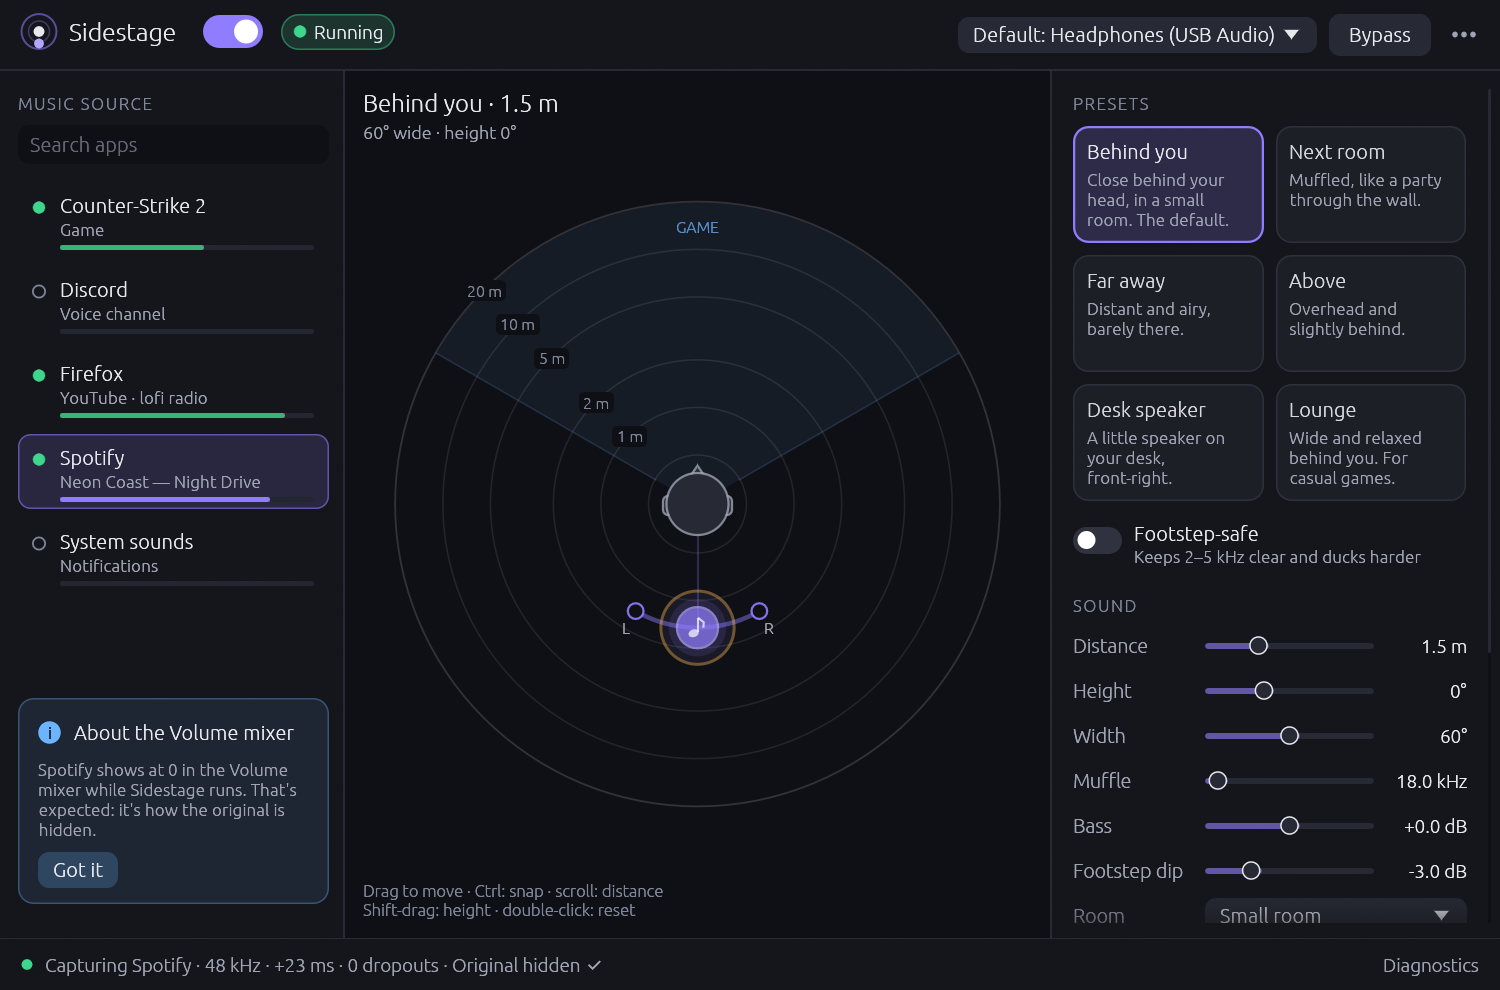Enable the Footstep-safe toggle
The image size is (1500, 990).
1097,540
